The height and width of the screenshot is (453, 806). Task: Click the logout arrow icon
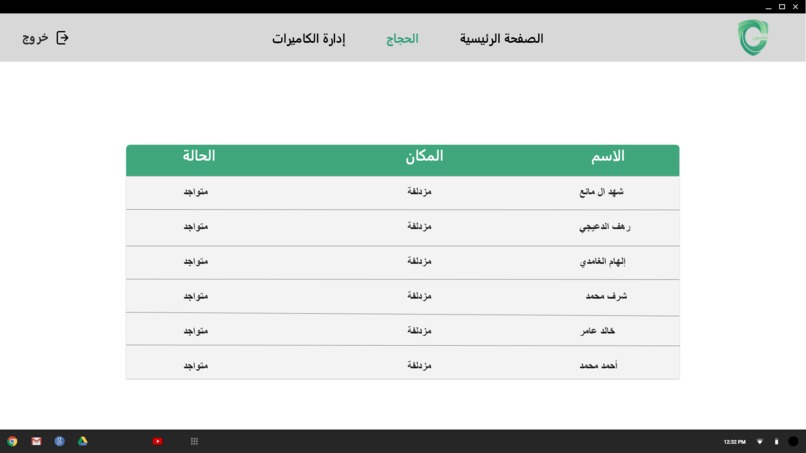[x=62, y=38]
